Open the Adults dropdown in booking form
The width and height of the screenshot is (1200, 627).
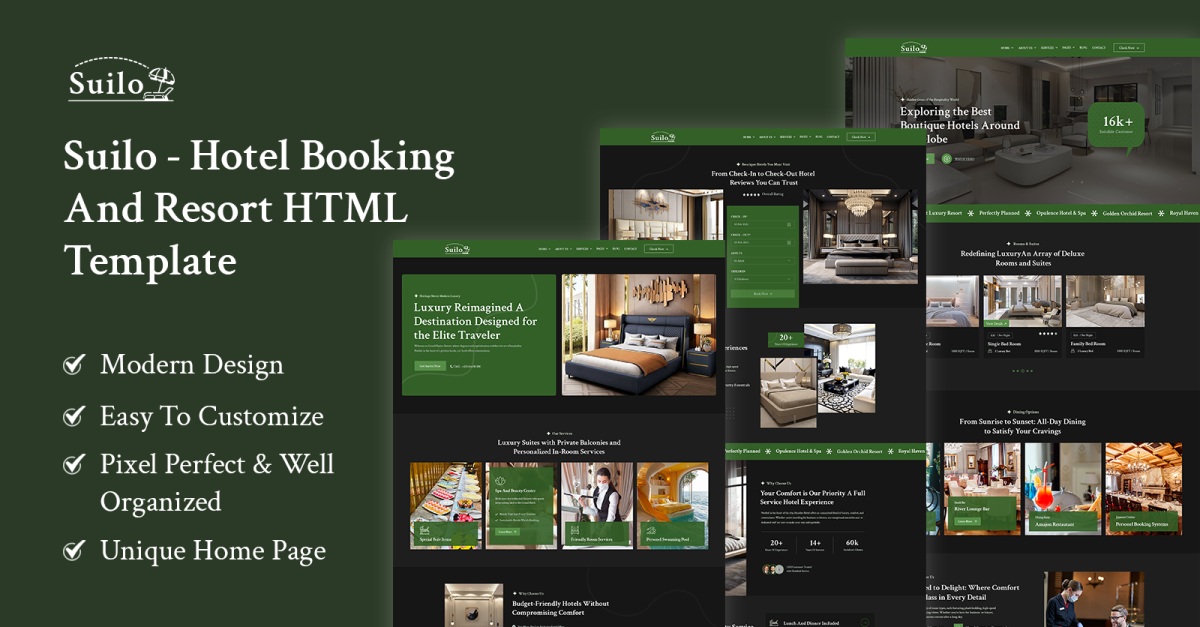coord(762,260)
